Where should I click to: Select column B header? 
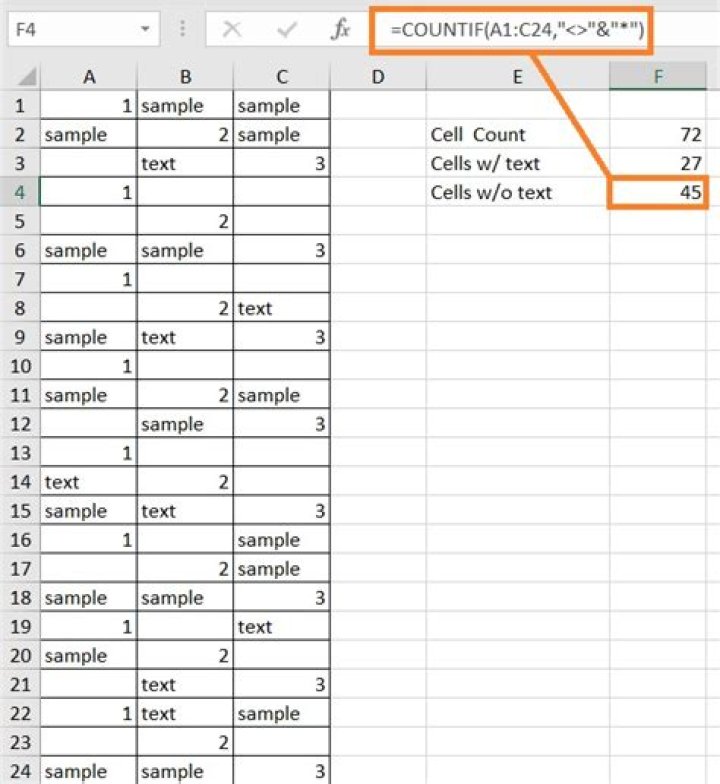pyautogui.click(x=185, y=77)
